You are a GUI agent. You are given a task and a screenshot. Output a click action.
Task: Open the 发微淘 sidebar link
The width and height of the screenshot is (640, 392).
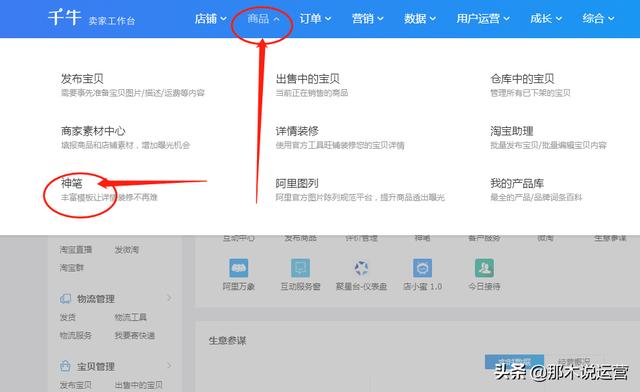tap(127, 249)
